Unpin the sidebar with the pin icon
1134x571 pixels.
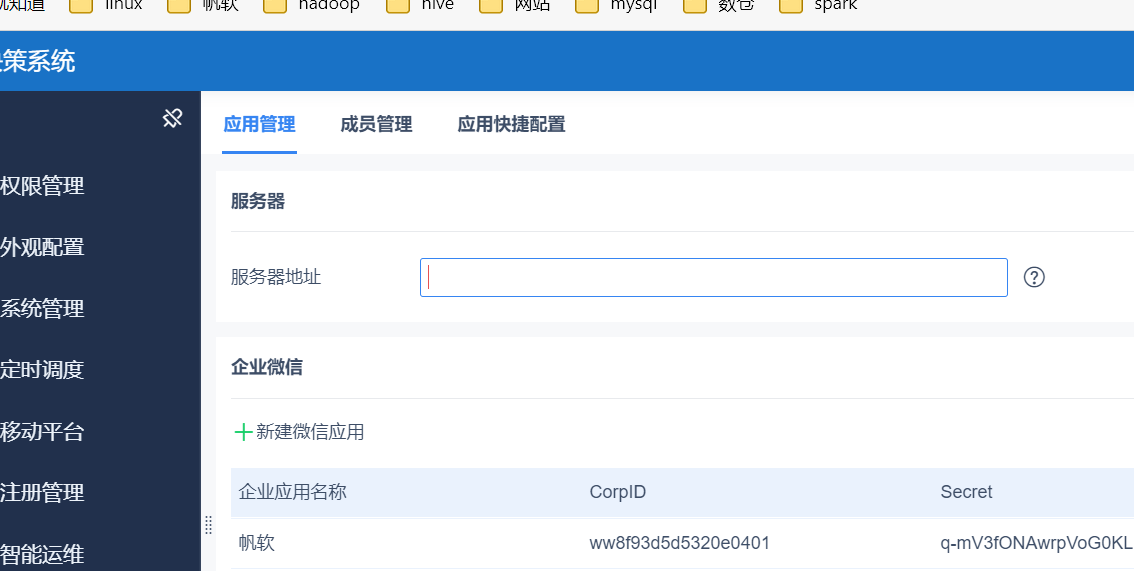point(172,118)
